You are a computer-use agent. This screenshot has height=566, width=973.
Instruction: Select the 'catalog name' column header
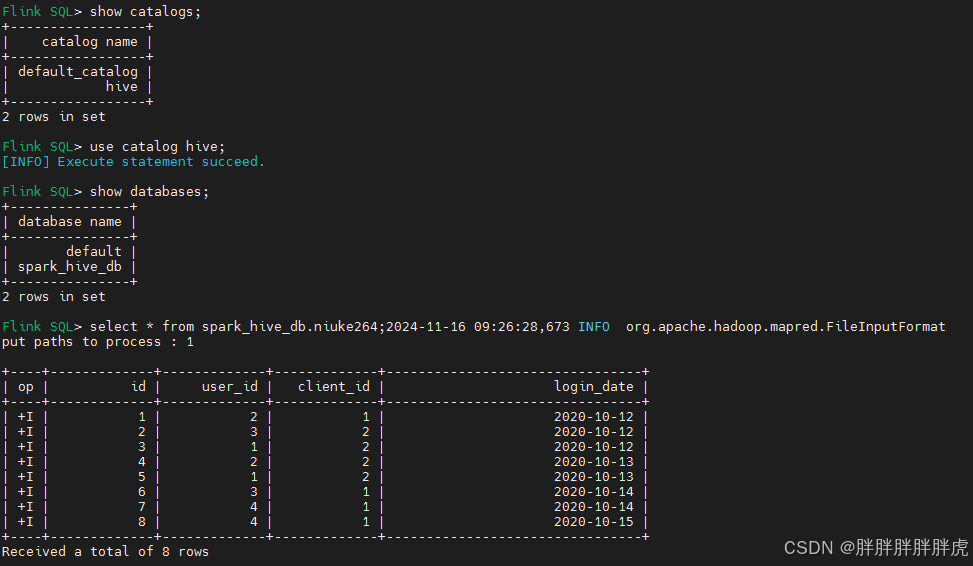pos(90,42)
